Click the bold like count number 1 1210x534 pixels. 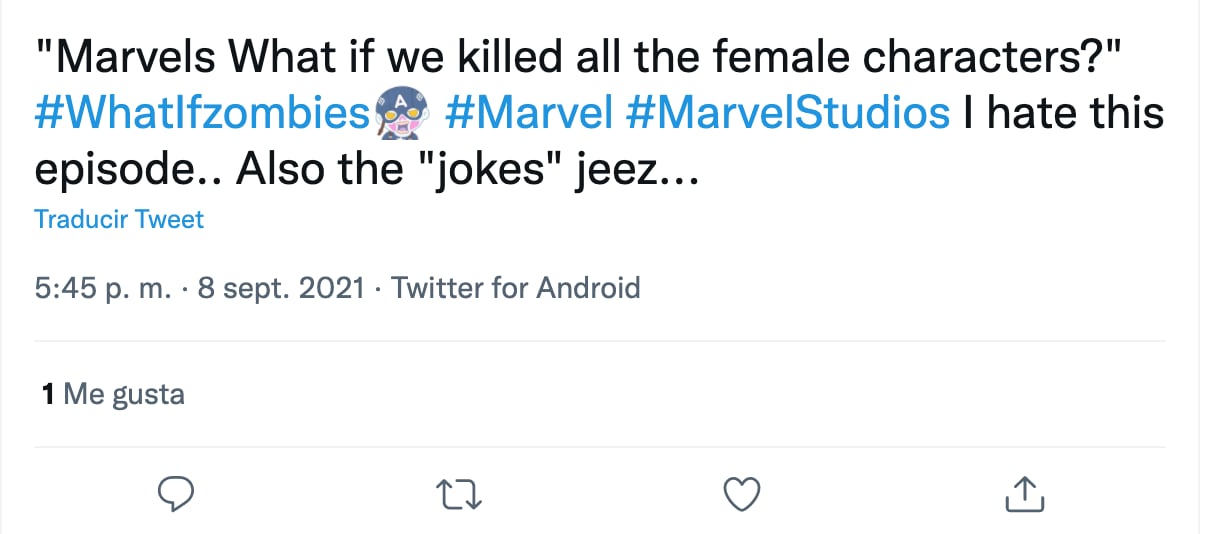[47, 394]
